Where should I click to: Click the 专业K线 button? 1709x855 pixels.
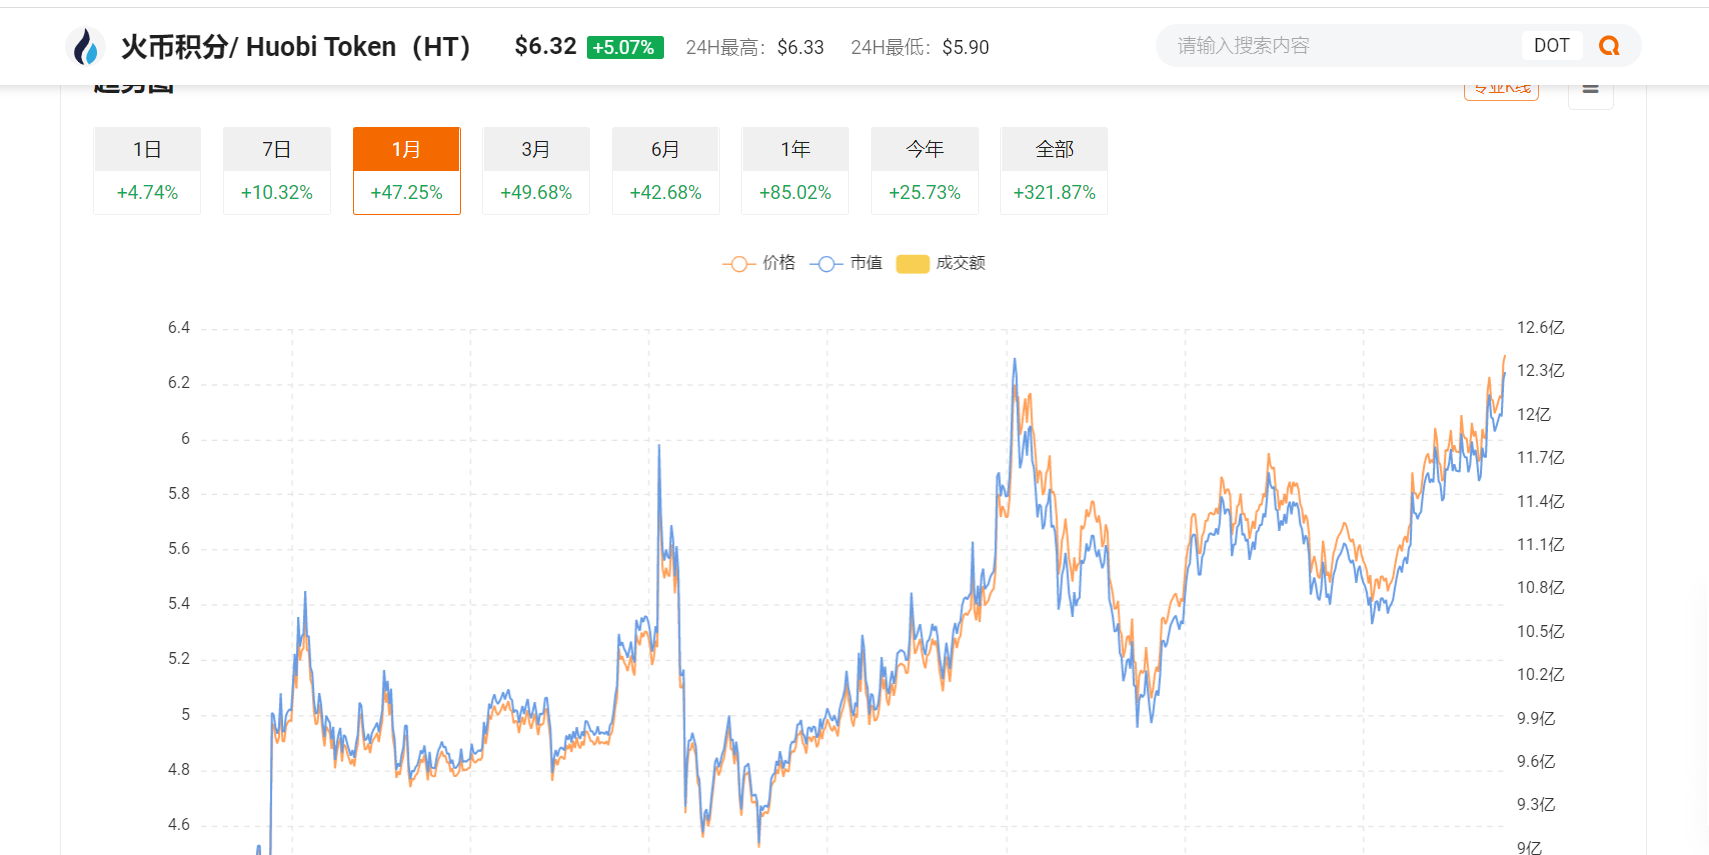1501,91
